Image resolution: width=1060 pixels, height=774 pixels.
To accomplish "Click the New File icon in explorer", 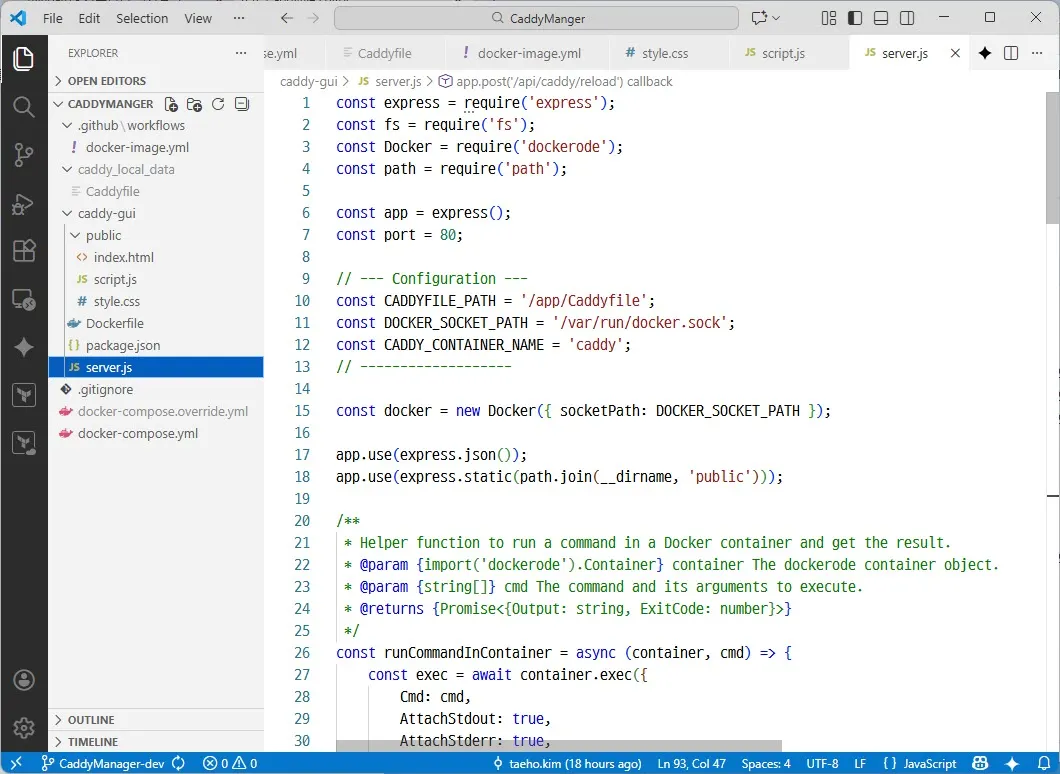I will [x=171, y=104].
